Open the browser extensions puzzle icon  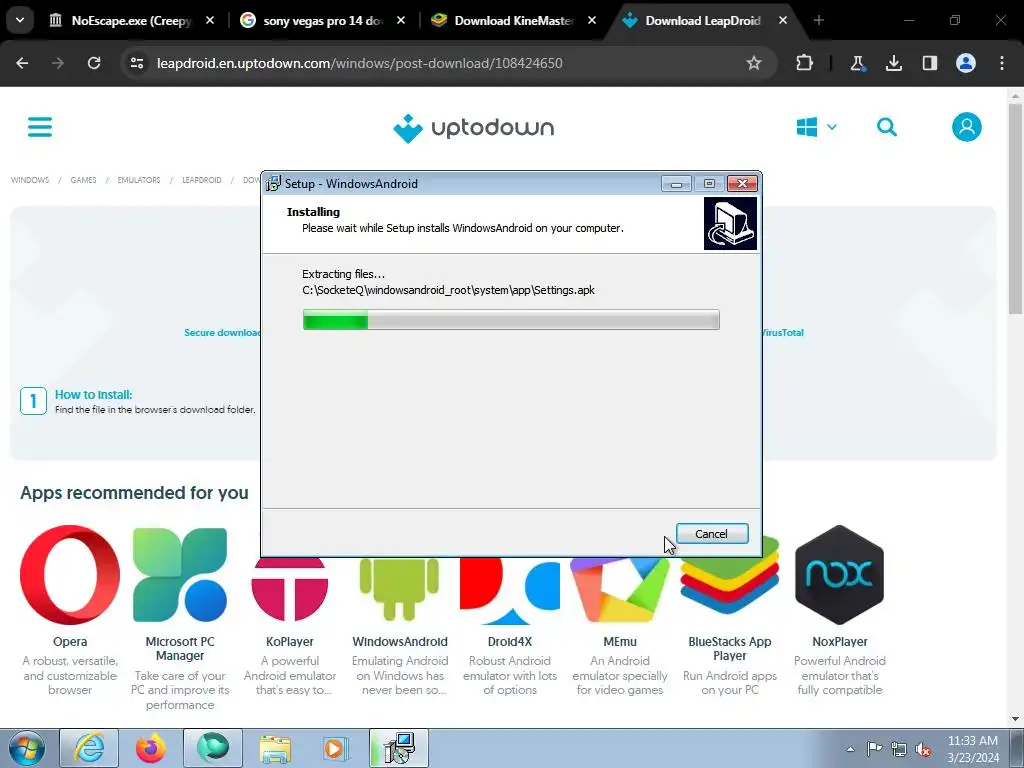point(805,63)
